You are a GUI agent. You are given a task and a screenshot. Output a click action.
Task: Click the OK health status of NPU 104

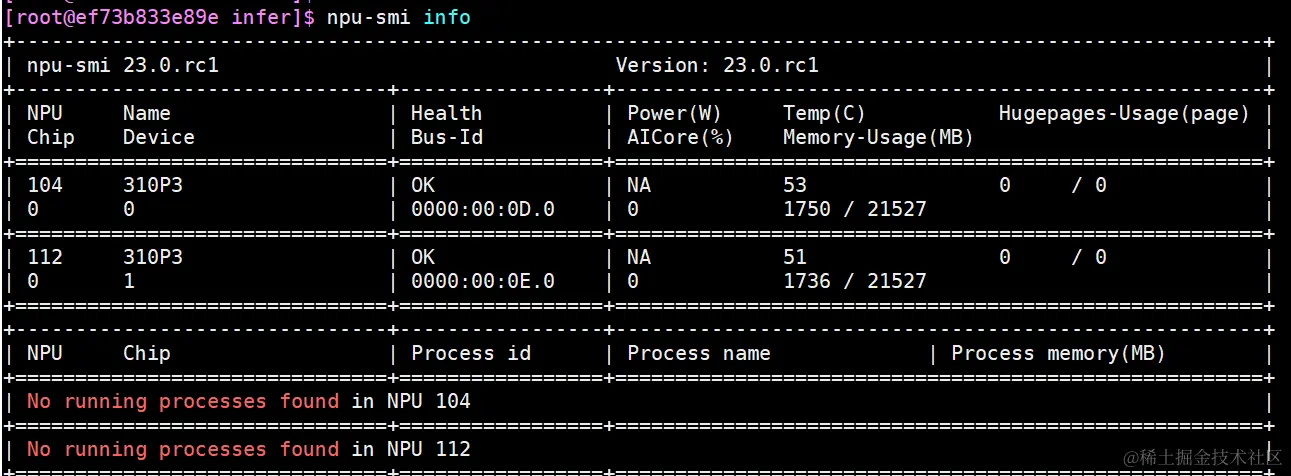(423, 185)
